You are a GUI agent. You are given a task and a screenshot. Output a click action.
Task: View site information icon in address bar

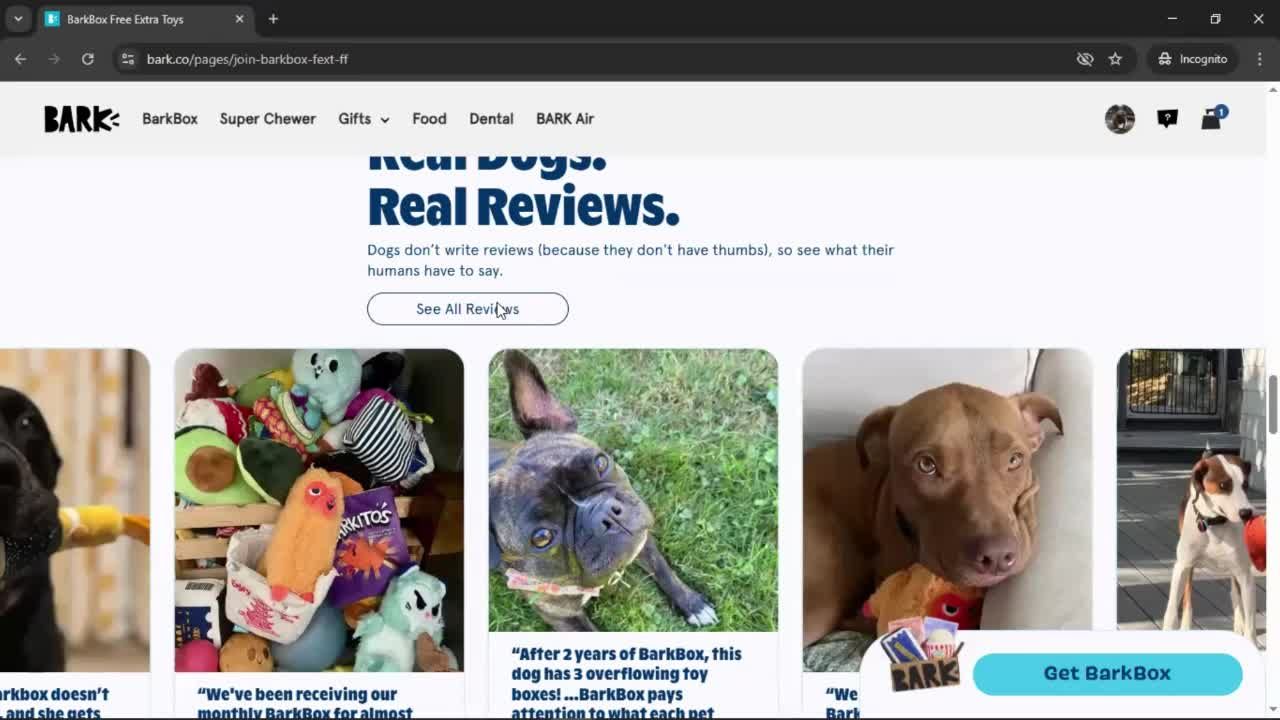(127, 59)
